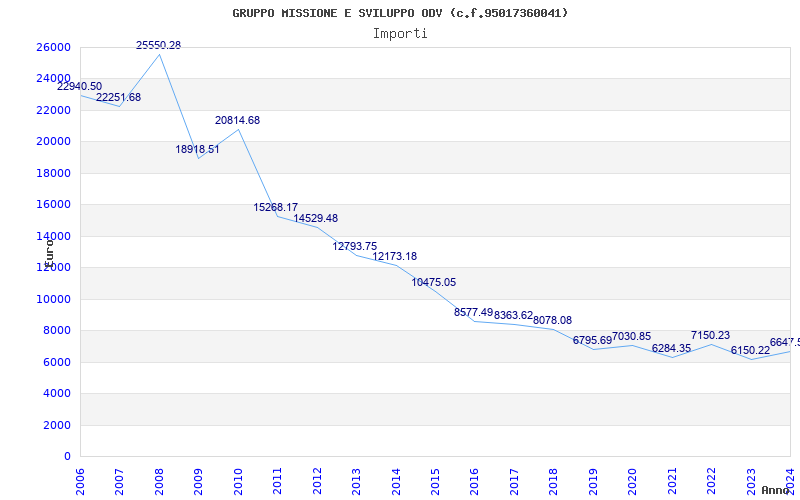The width and height of the screenshot is (800, 500).
Task: Select the 14529.48 data label
Action: point(315,218)
